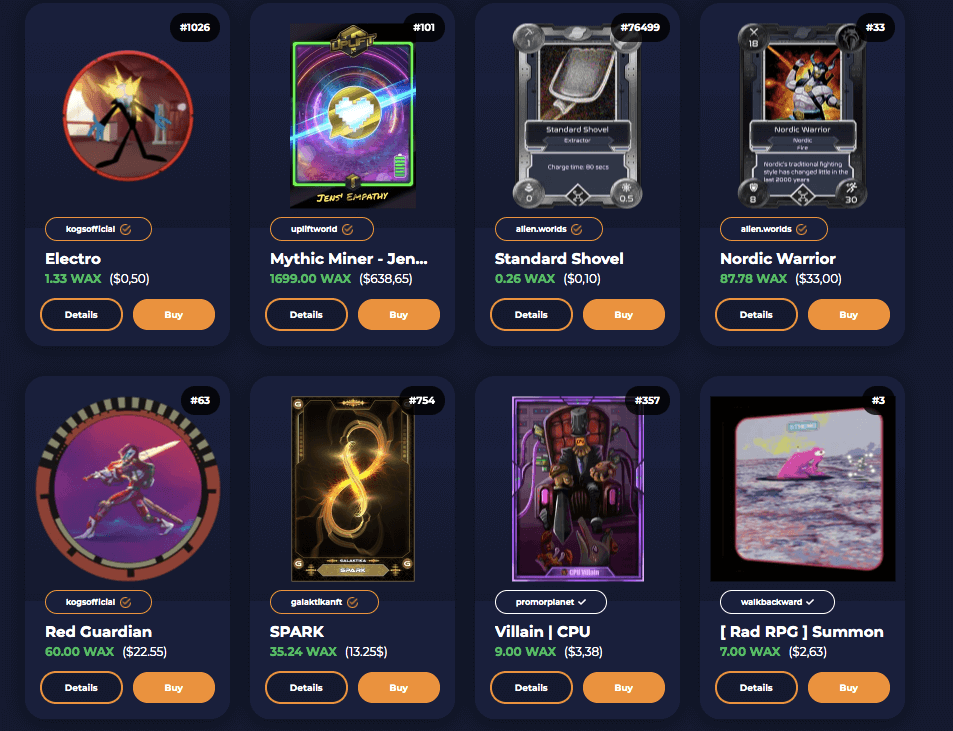View Details of Red Guardian
Viewport: 953px width, 731px height.
coord(81,688)
